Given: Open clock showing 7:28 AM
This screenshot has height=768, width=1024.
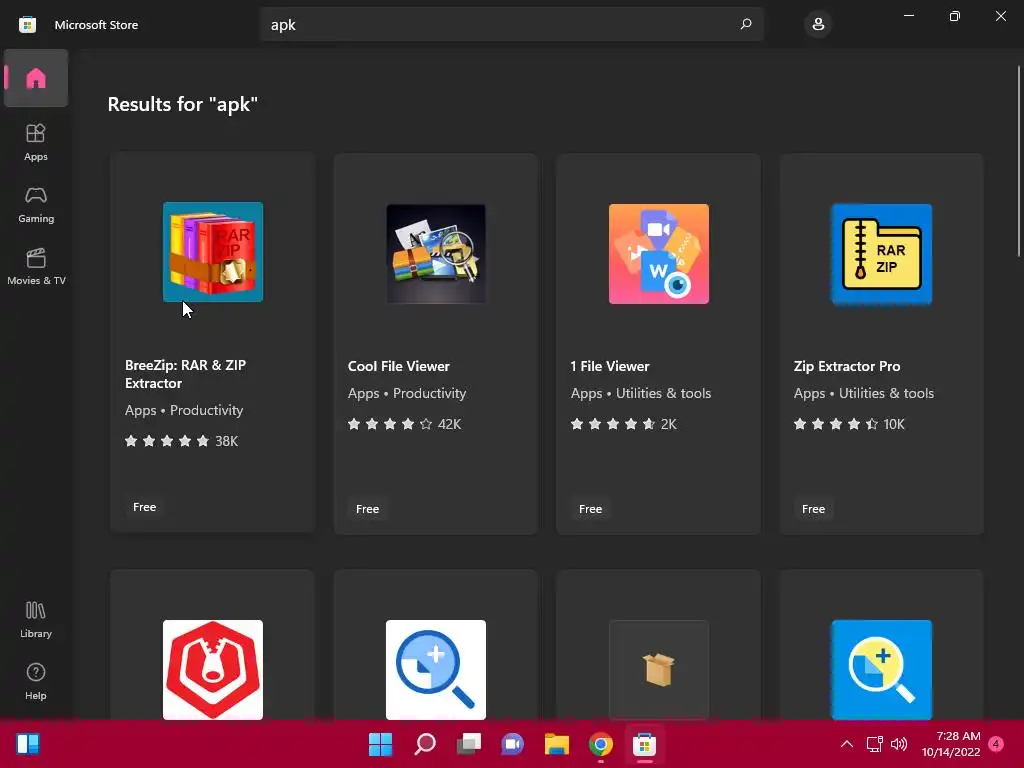Looking at the screenshot, I should pyautogui.click(x=951, y=744).
